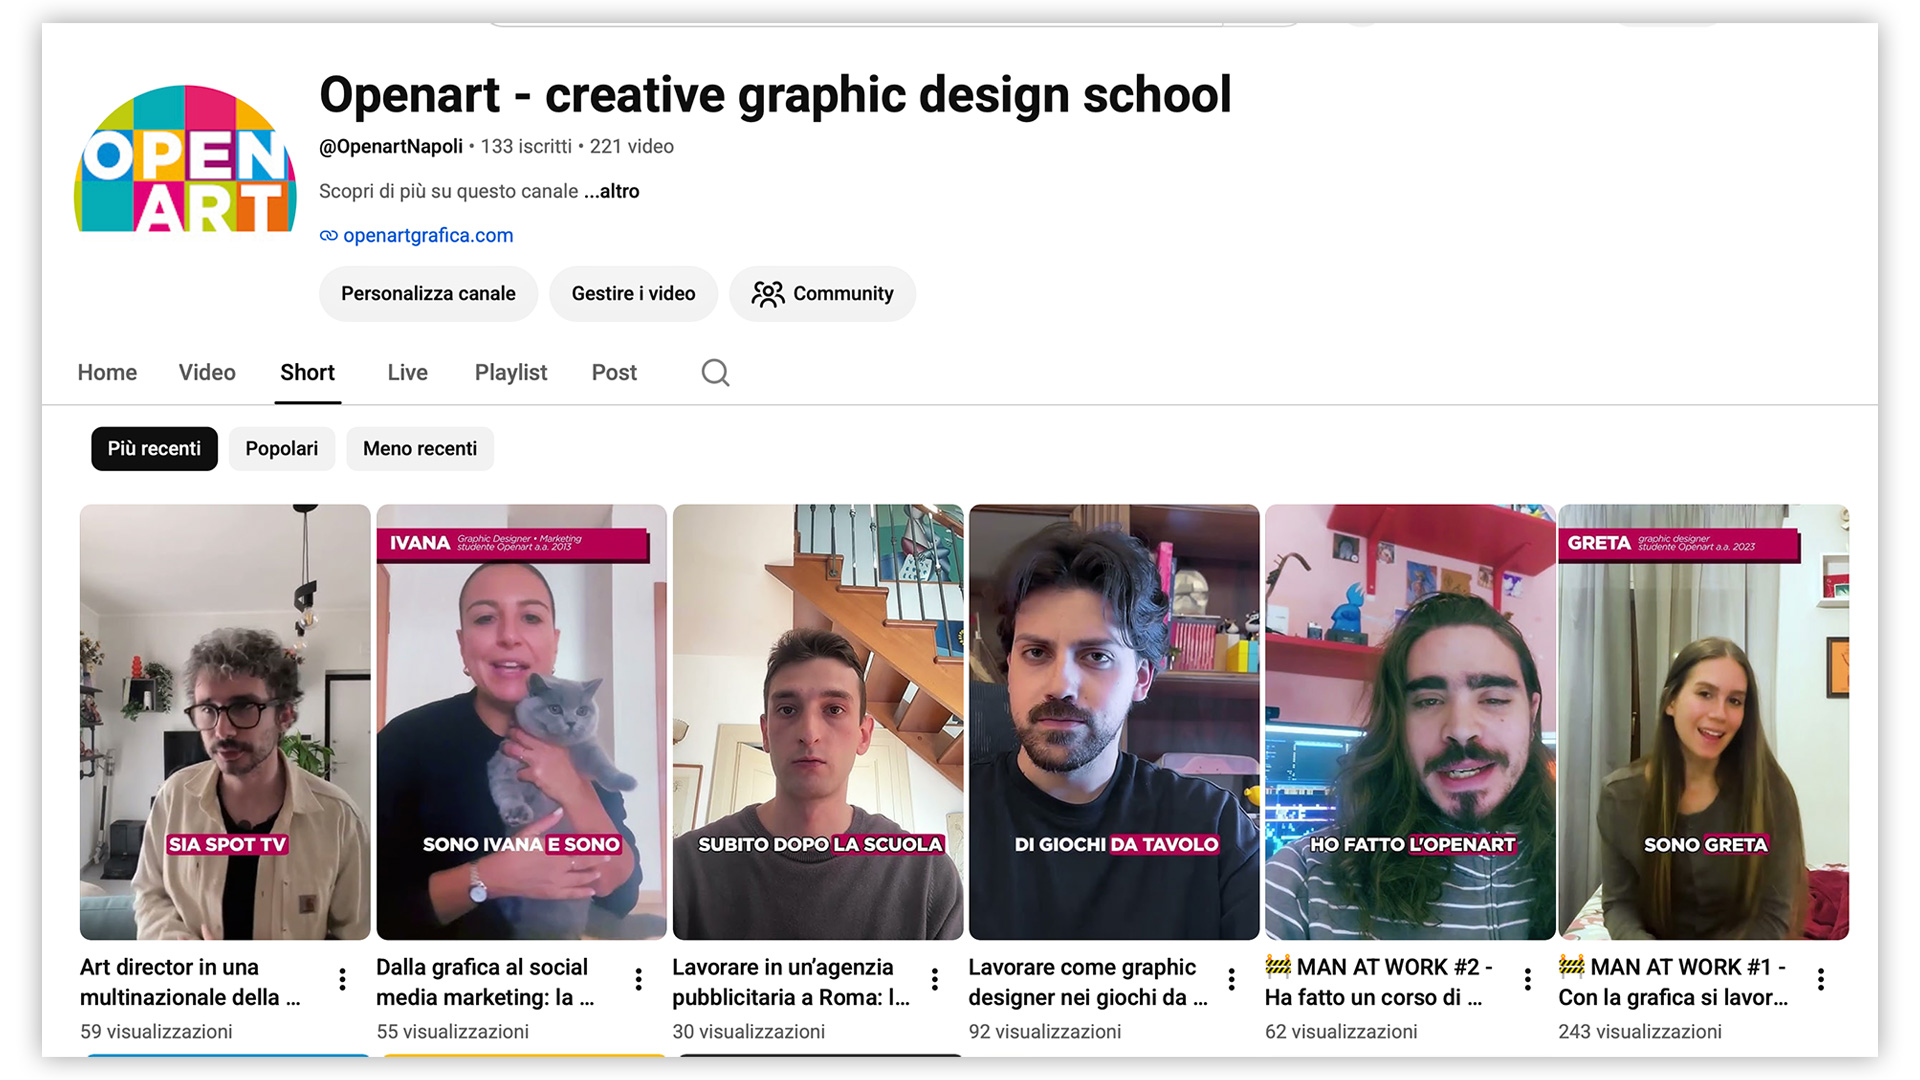Open options menu for 'Dalla grafica al social media marketing' short
The height and width of the screenshot is (1080, 1920).
coord(638,980)
